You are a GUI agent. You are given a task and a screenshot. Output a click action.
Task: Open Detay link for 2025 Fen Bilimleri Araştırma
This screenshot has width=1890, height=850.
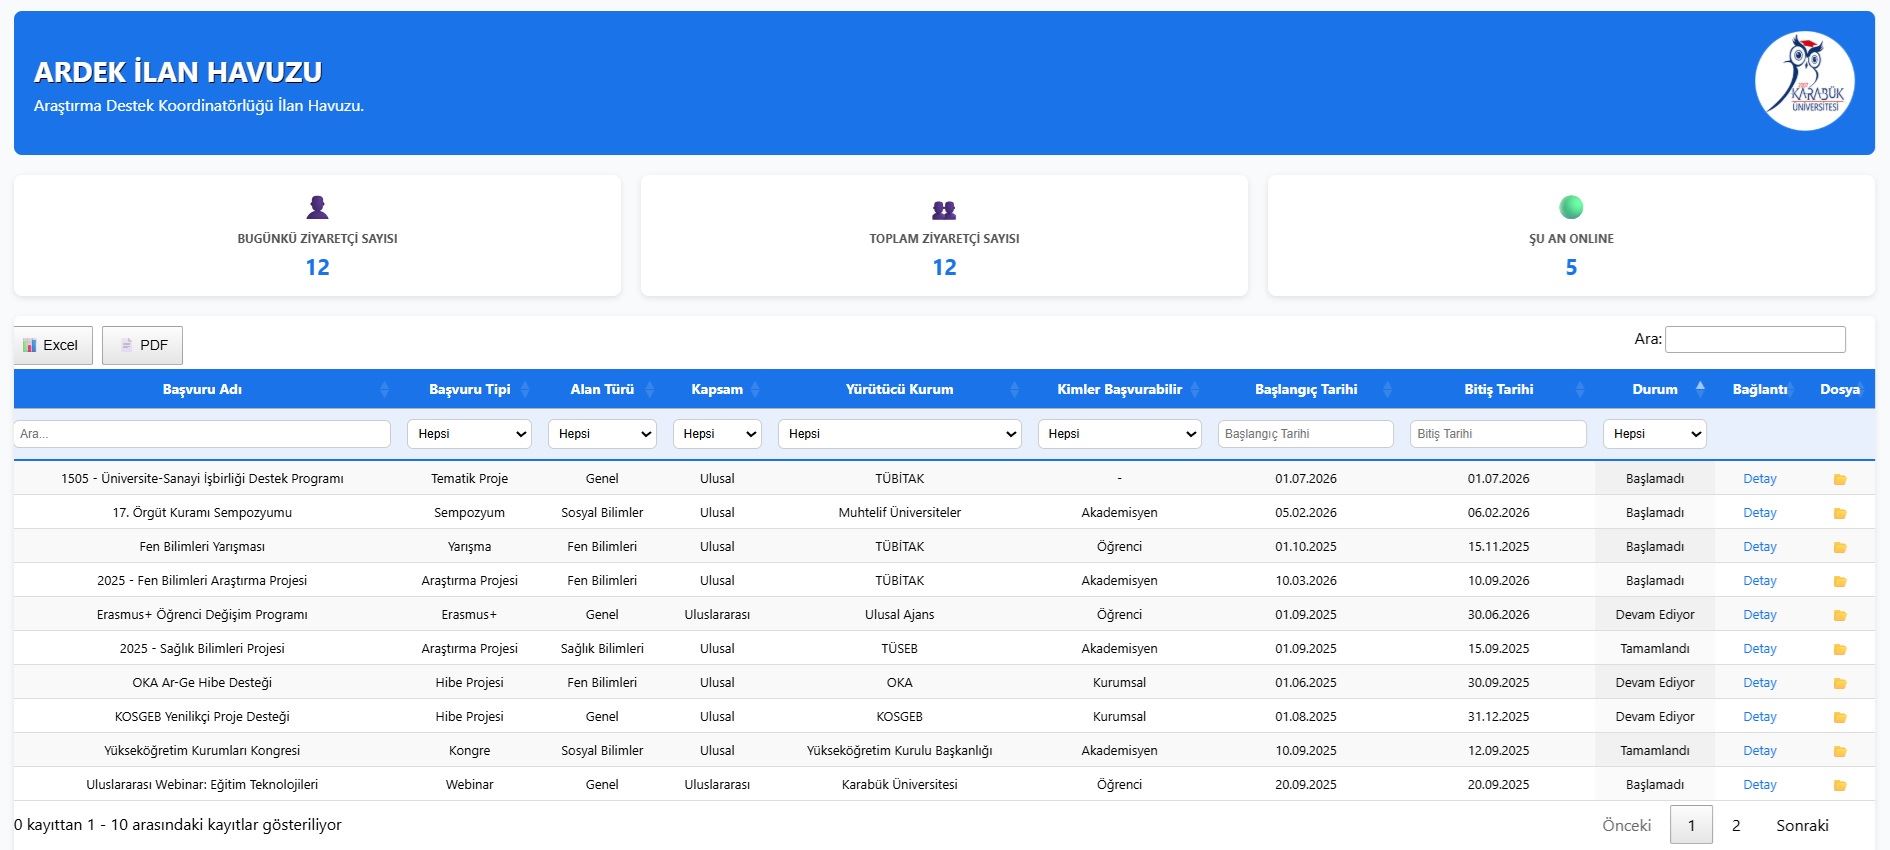click(x=1759, y=581)
